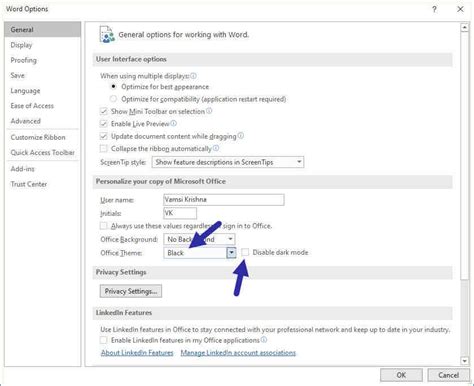Open the Help question mark icon

[x=434, y=9]
